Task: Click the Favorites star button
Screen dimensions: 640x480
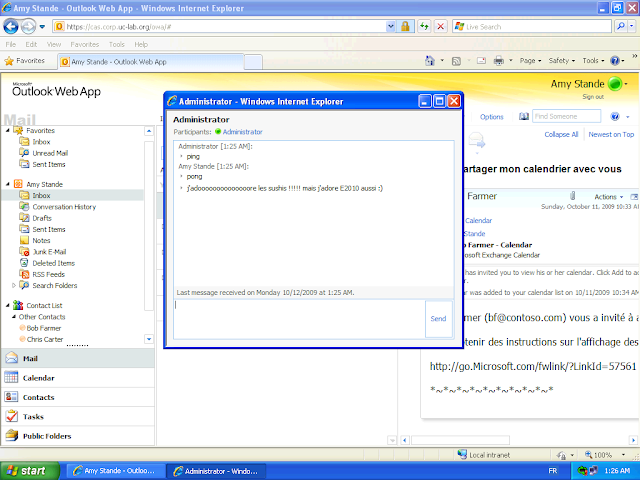Action: click(x=24, y=61)
